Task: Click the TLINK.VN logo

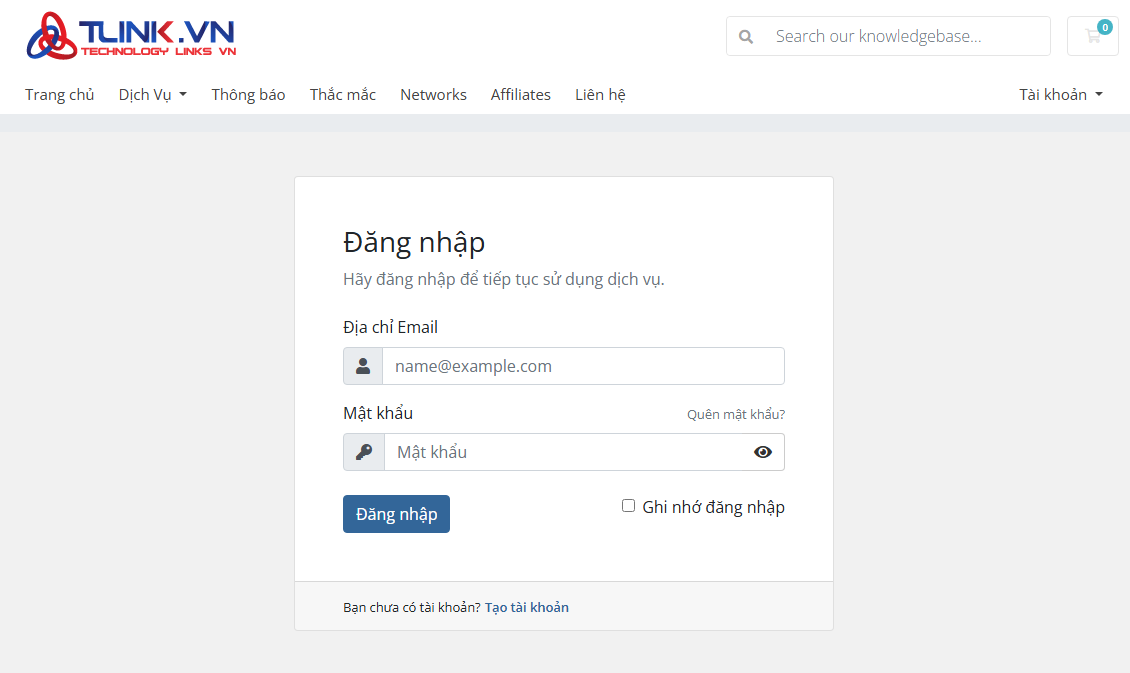Action: (x=131, y=36)
